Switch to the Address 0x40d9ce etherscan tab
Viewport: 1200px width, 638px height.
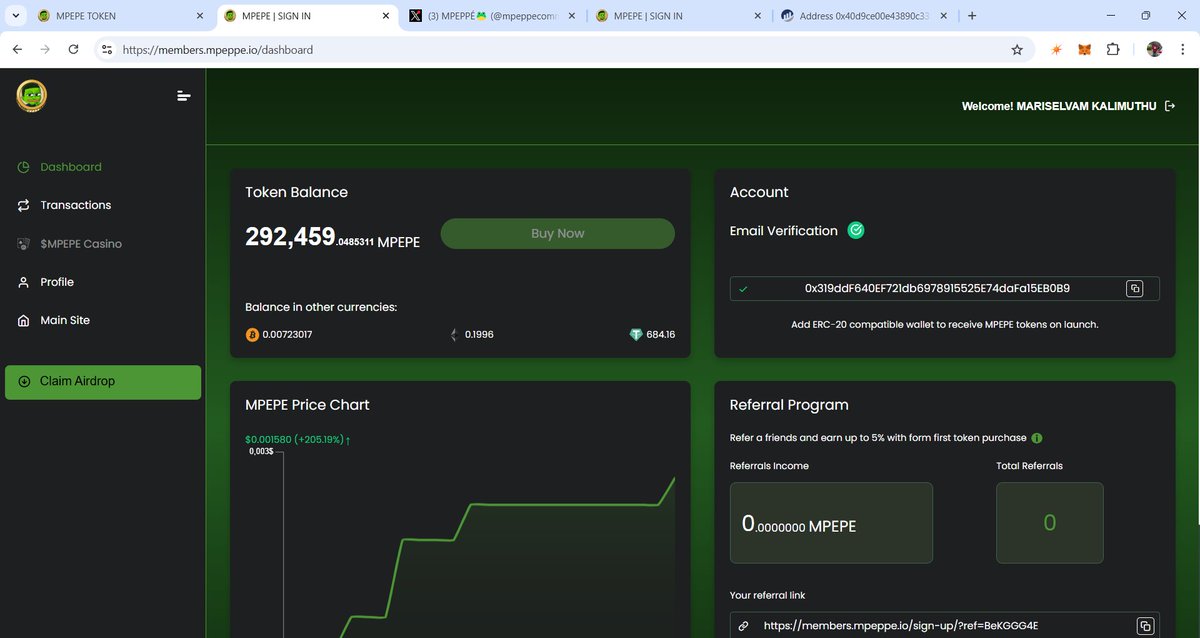pyautogui.click(x=863, y=16)
